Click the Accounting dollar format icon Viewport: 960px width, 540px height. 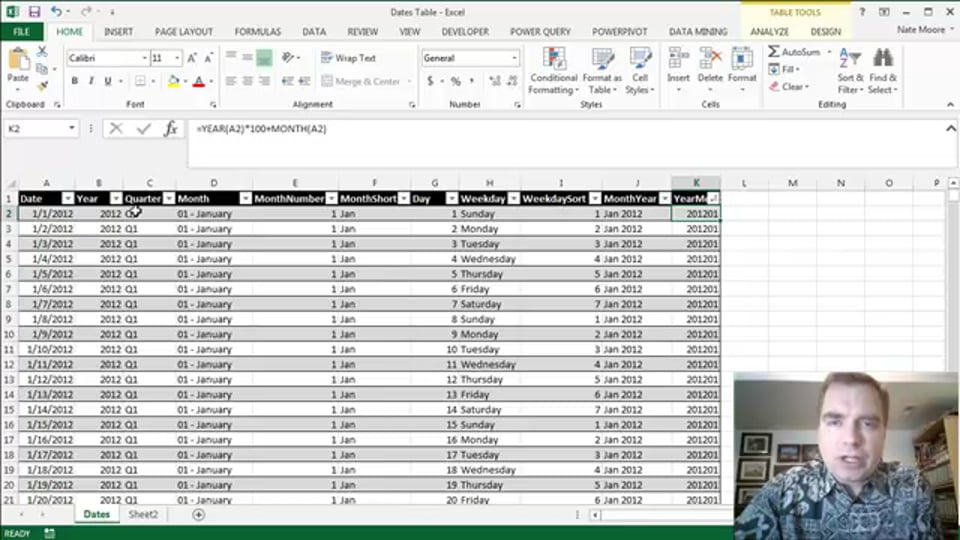click(430, 81)
